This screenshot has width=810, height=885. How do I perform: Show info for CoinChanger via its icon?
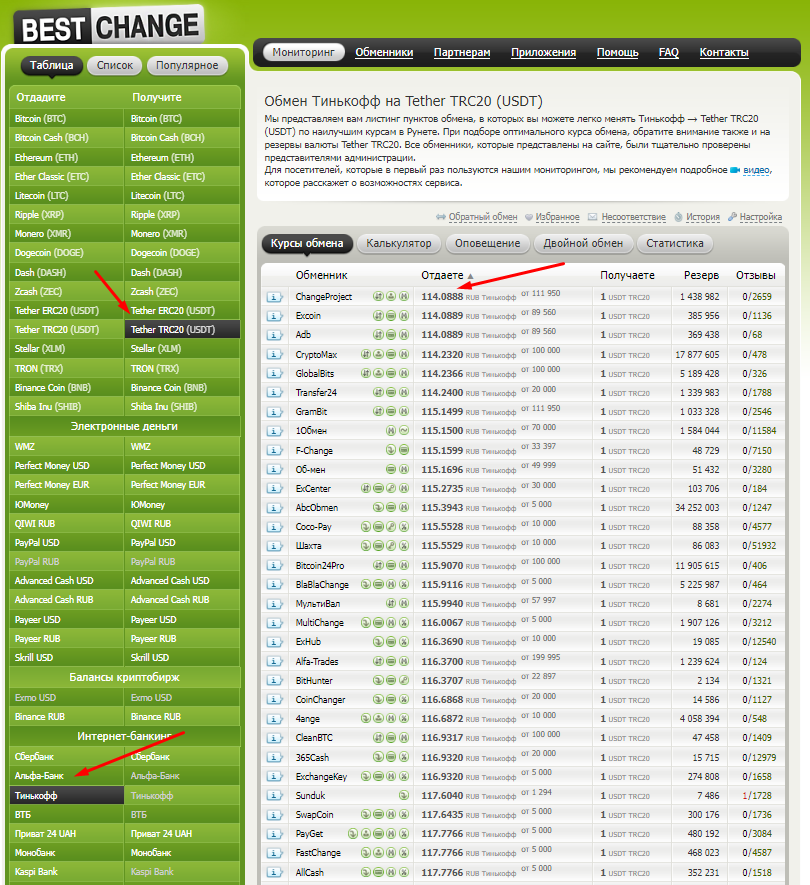point(274,700)
